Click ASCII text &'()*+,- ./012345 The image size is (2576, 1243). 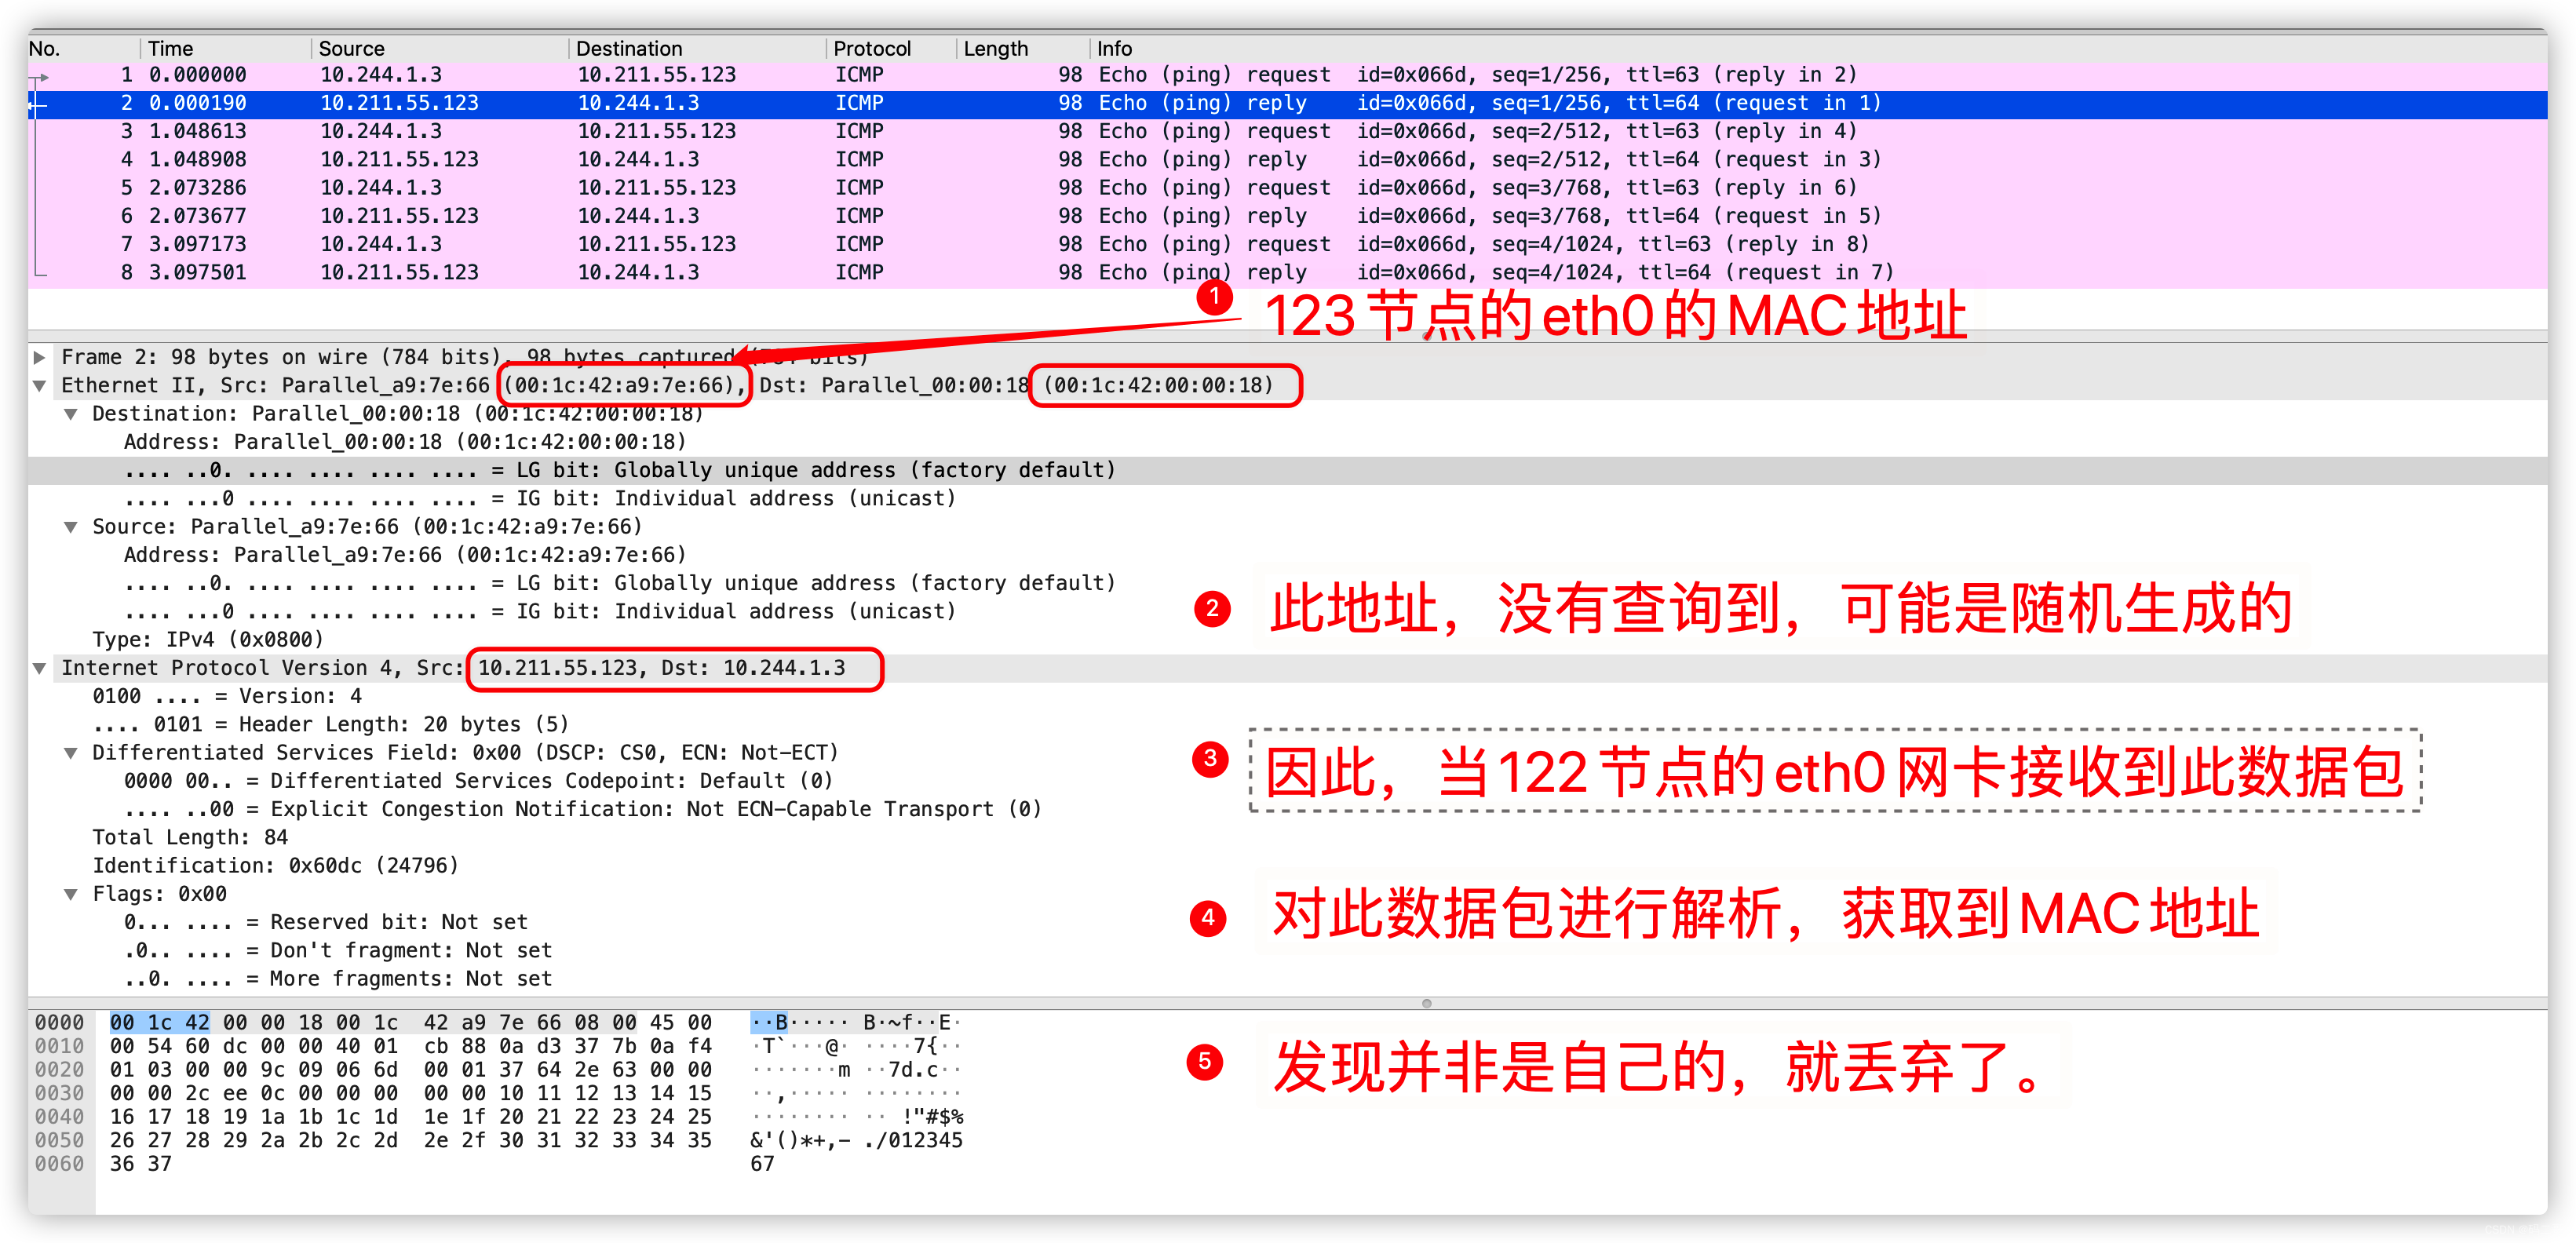coord(857,1141)
